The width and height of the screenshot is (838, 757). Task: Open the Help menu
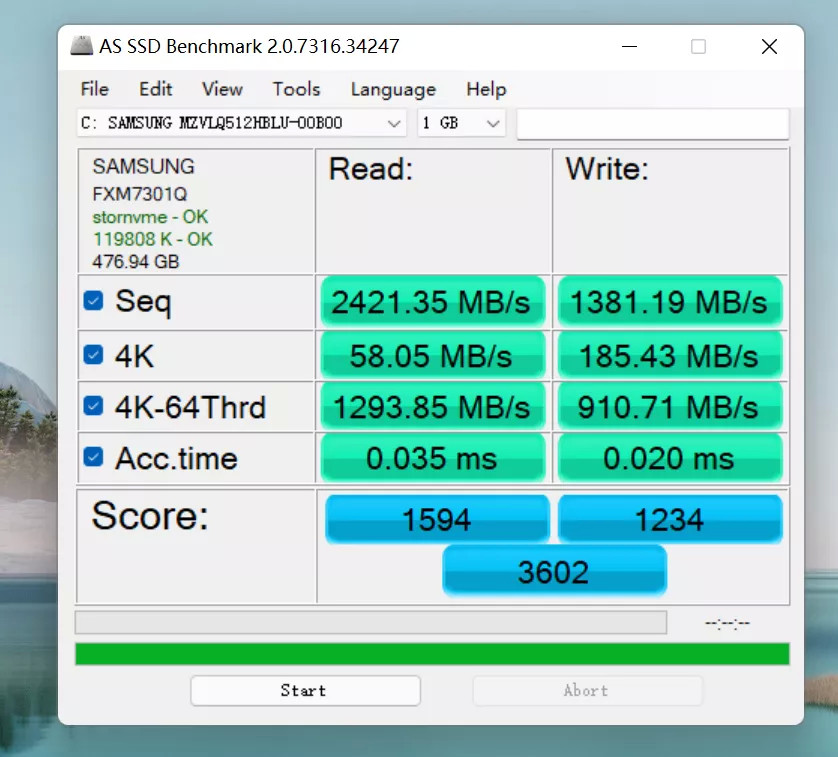click(486, 89)
